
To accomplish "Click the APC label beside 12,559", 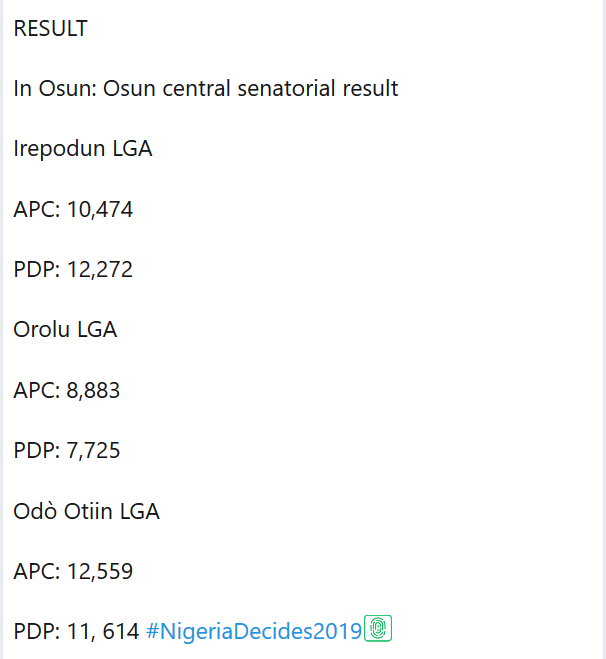I will coord(34,572).
